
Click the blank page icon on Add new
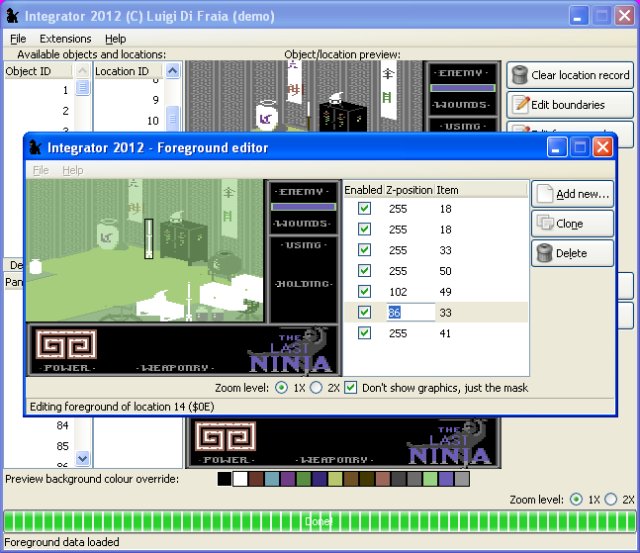544,194
